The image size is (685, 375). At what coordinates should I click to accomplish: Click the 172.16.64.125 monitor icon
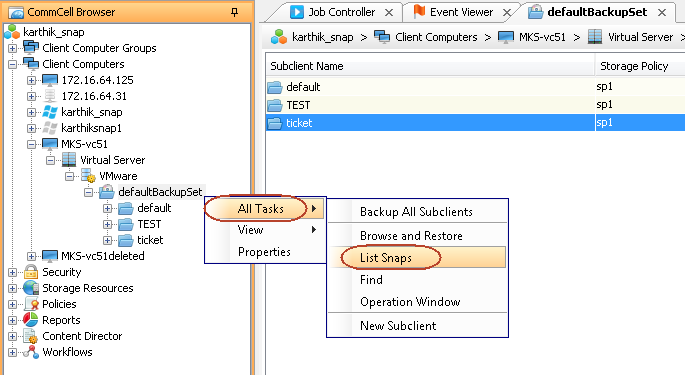[50, 80]
